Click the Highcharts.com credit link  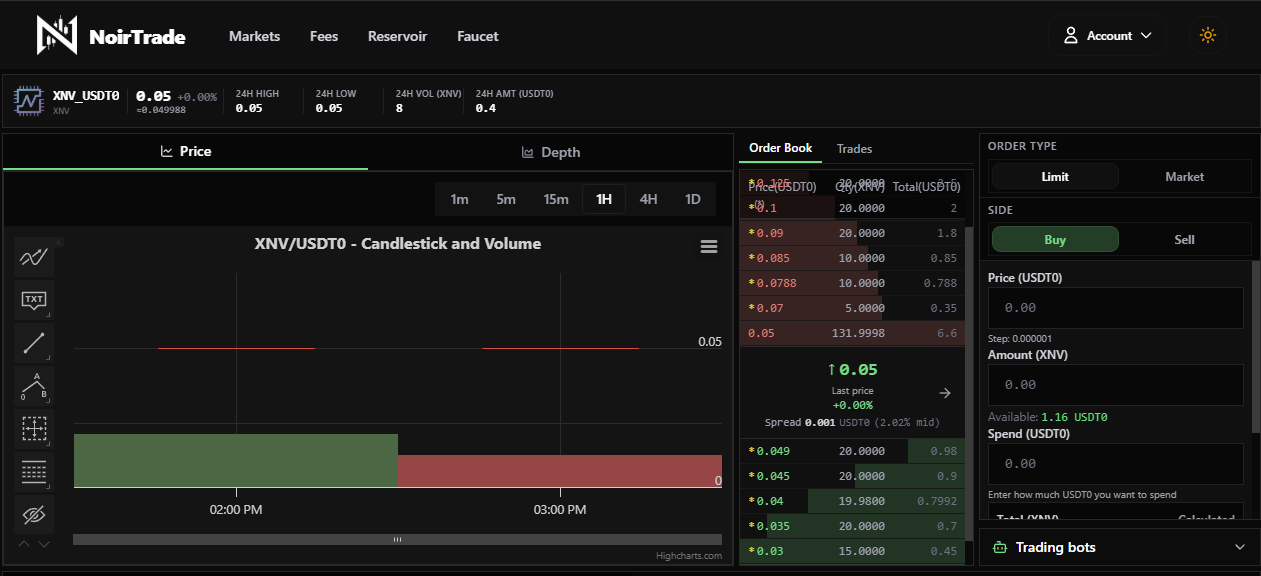click(689, 556)
